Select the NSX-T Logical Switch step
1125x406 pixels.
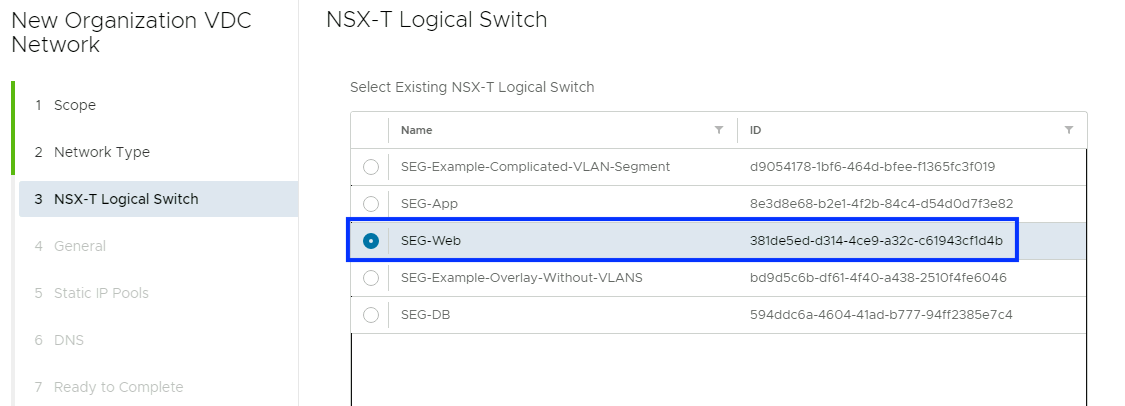click(126, 199)
